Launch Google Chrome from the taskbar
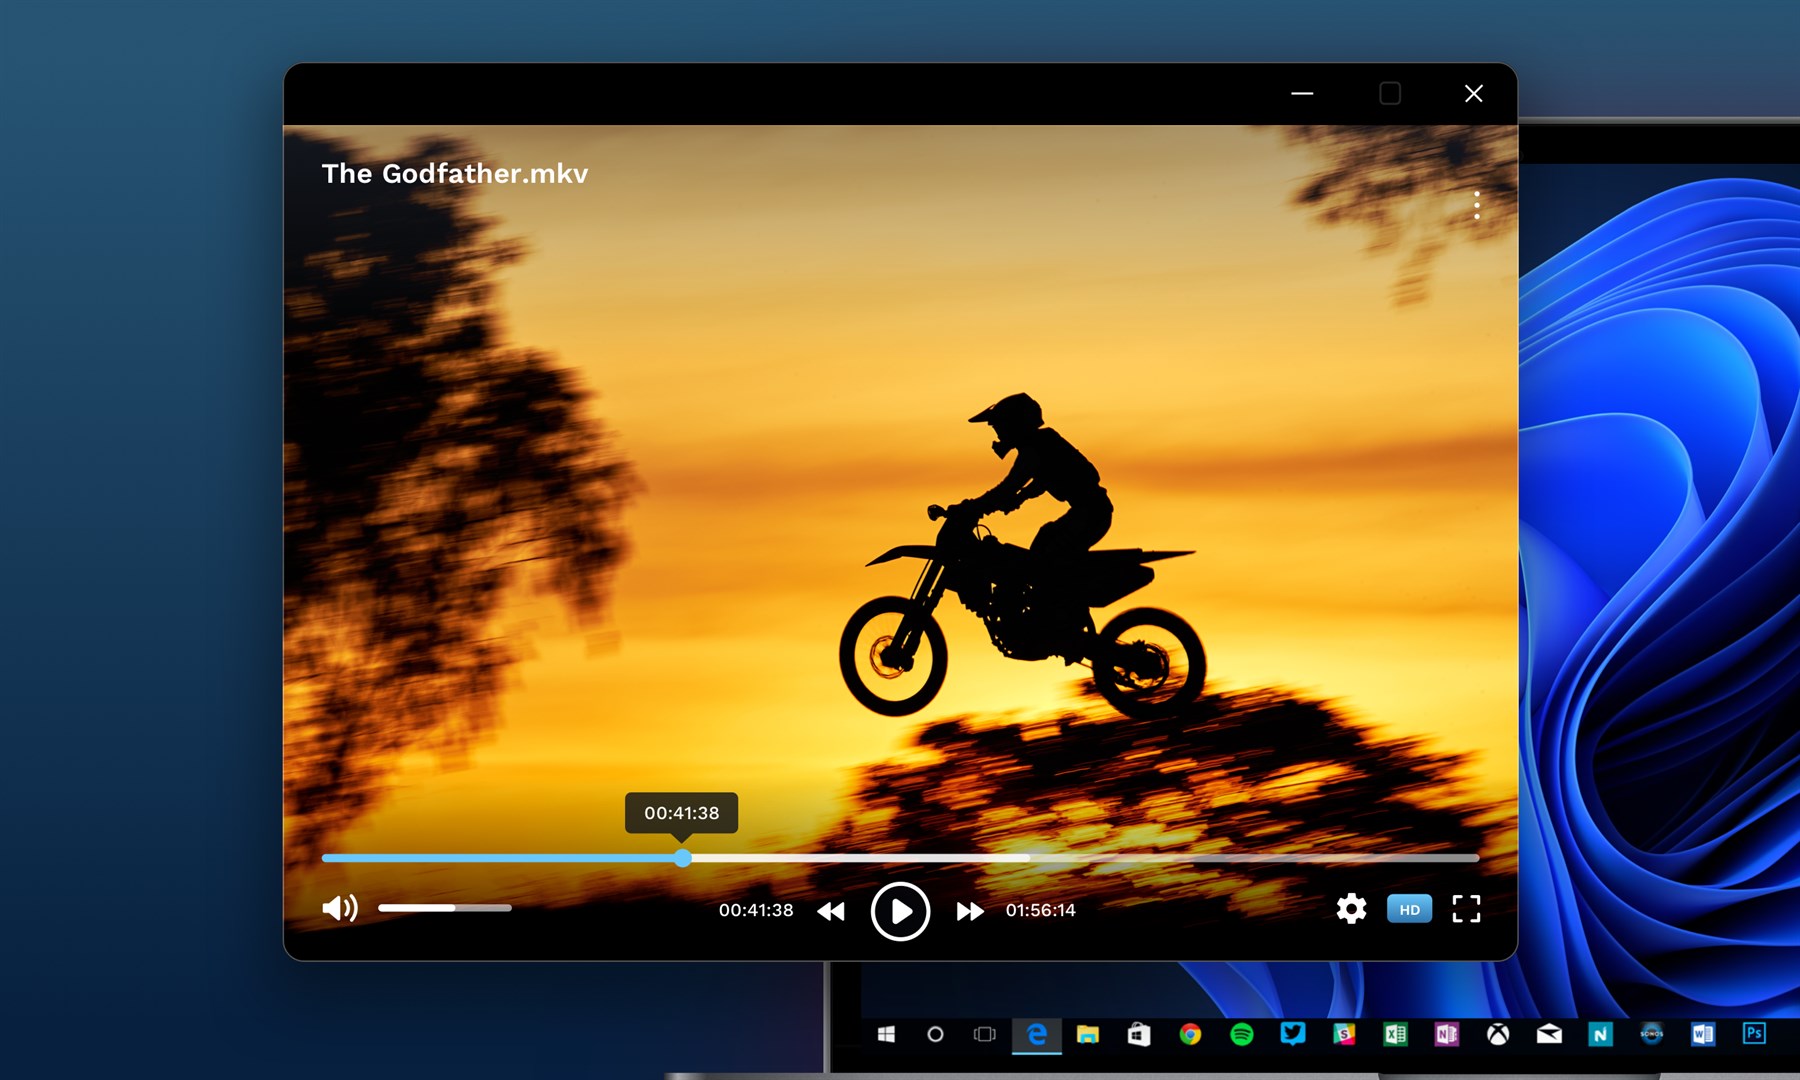The image size is (1800, 1080). tap(1190, 1034)
